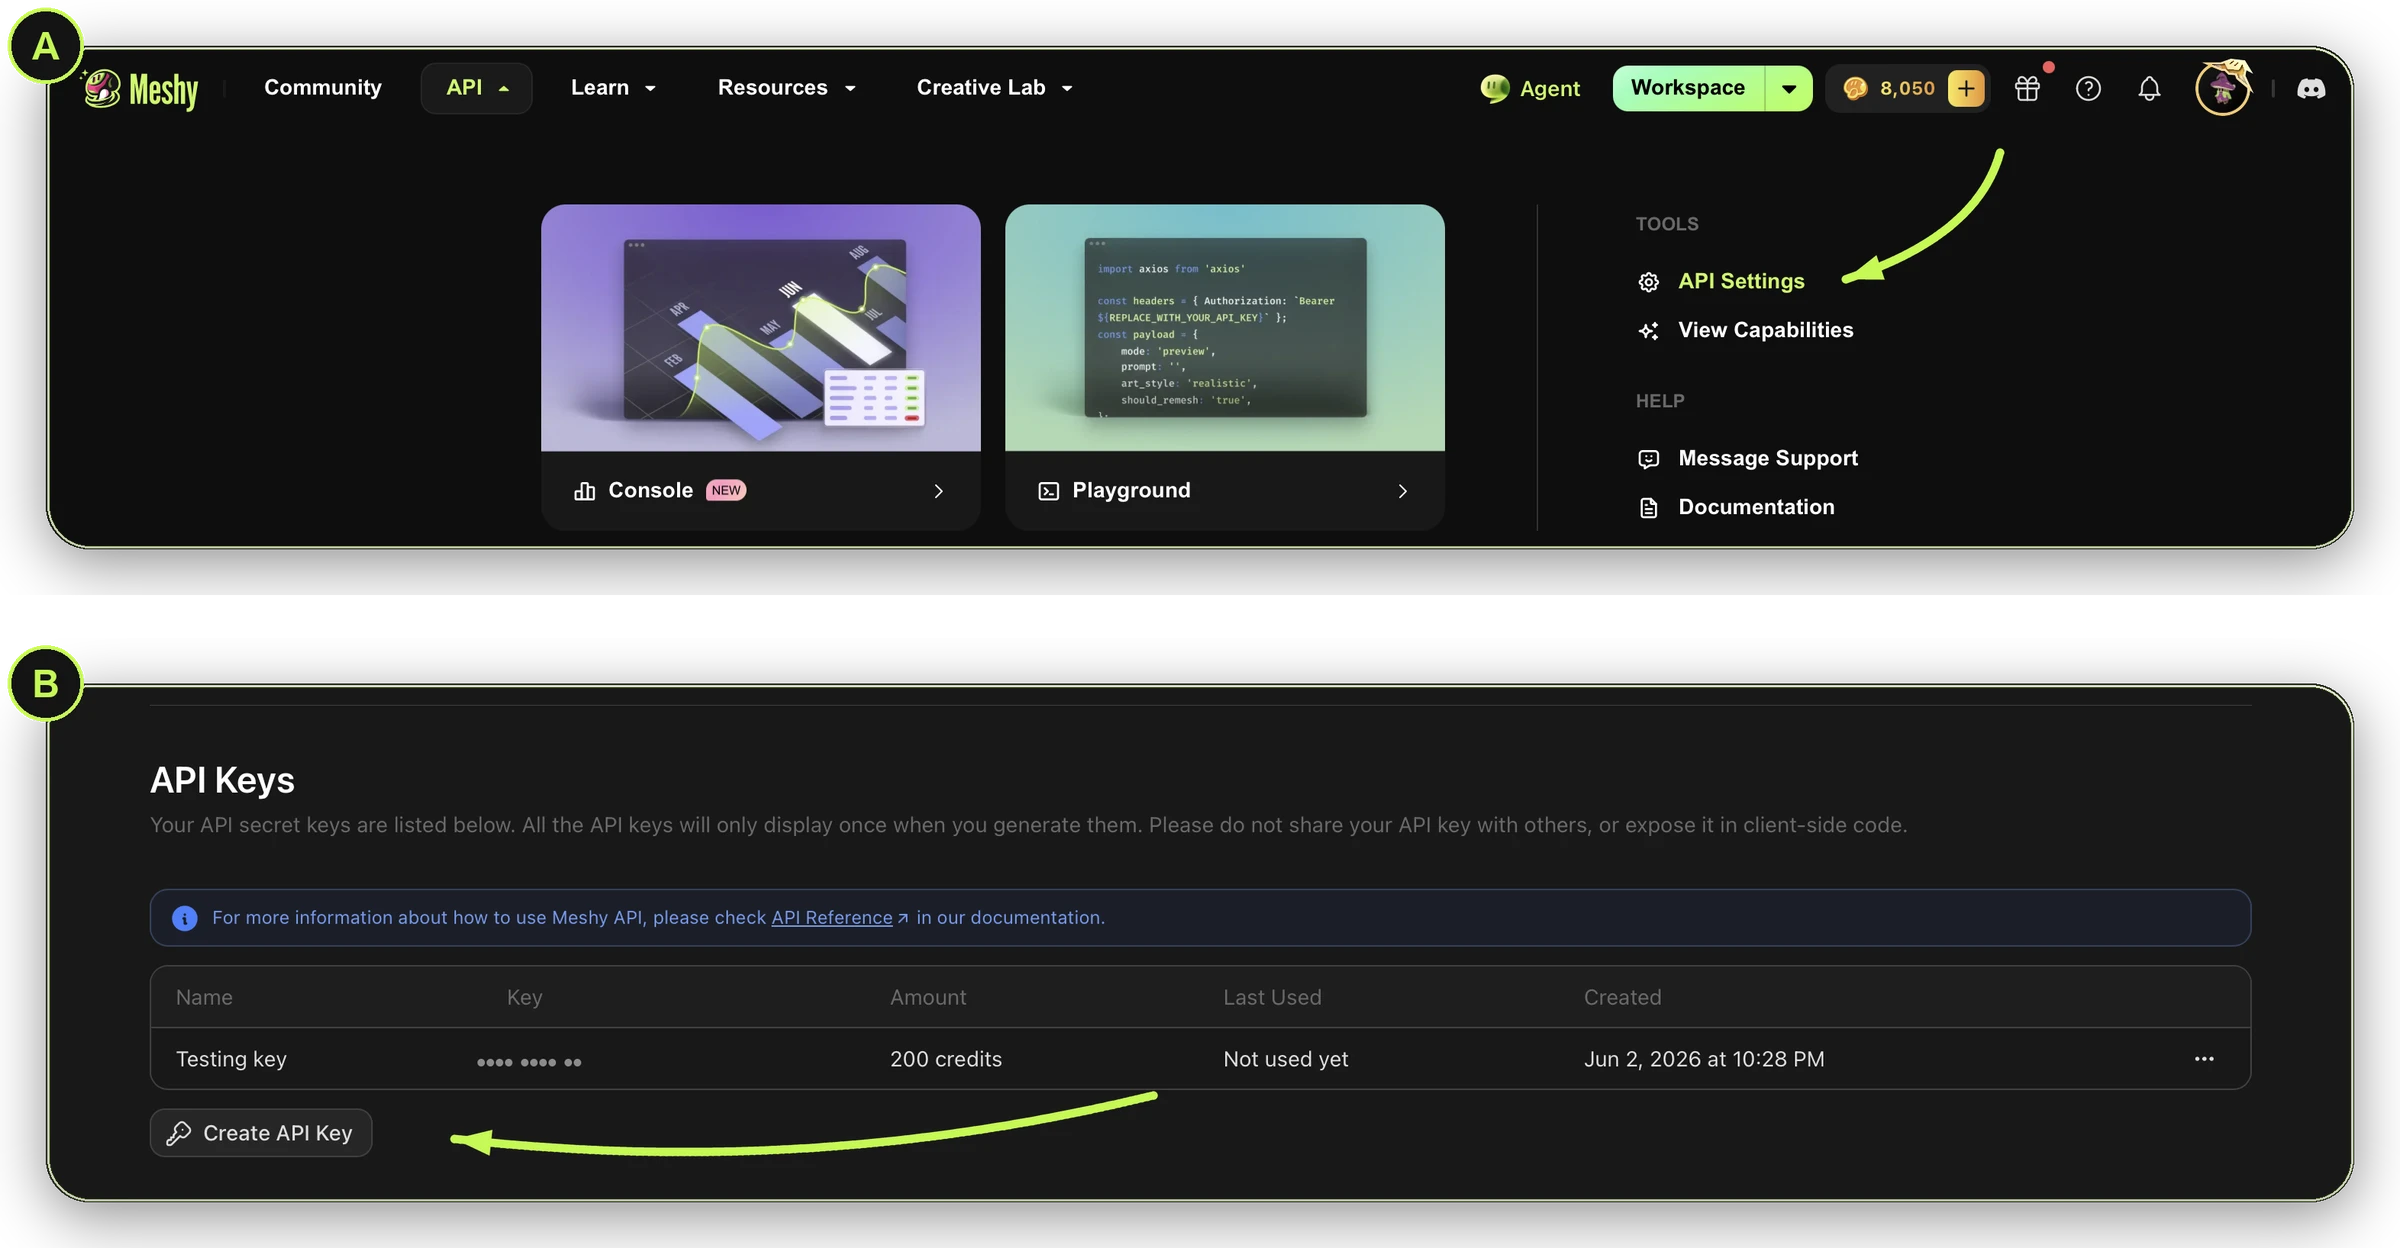Open the gift rewards icon
Viewport: 2400px width, 1248px height.
pyautogui.click(x=2027, y=88)
